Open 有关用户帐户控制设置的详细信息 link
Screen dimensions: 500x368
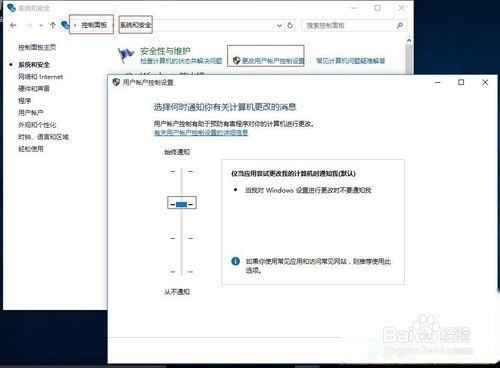(201, 133)
